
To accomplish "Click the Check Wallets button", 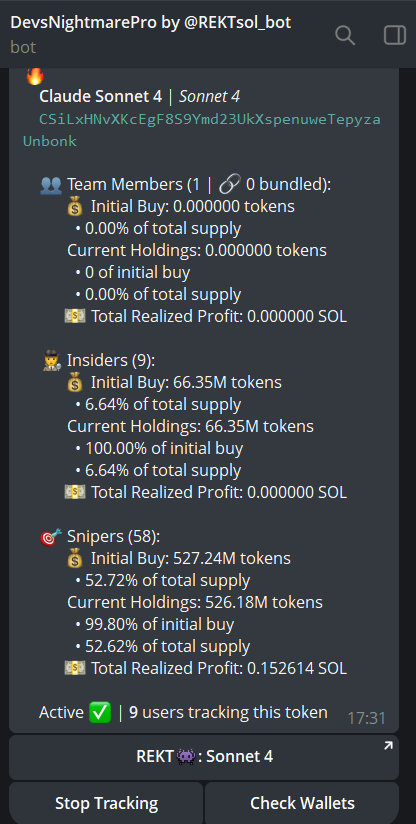I will pyautogui.click(x=302, y=803).
